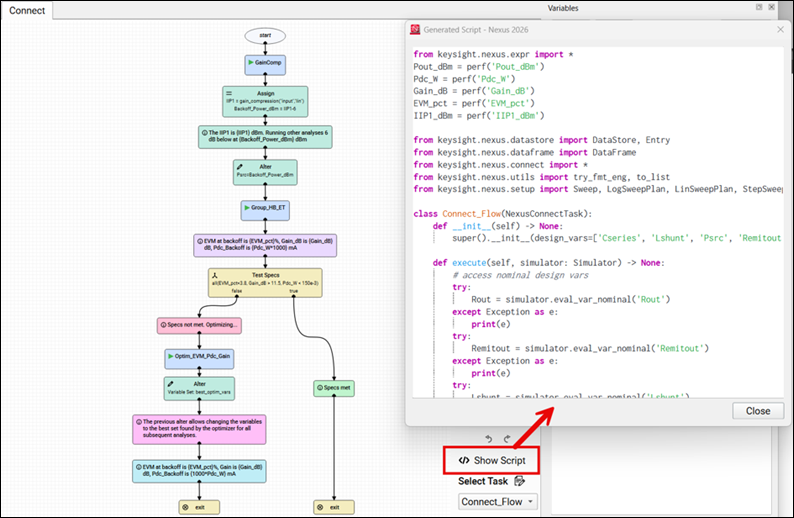
Task: Select the magenta previous alter note node
Action: (x=199, y=429)
